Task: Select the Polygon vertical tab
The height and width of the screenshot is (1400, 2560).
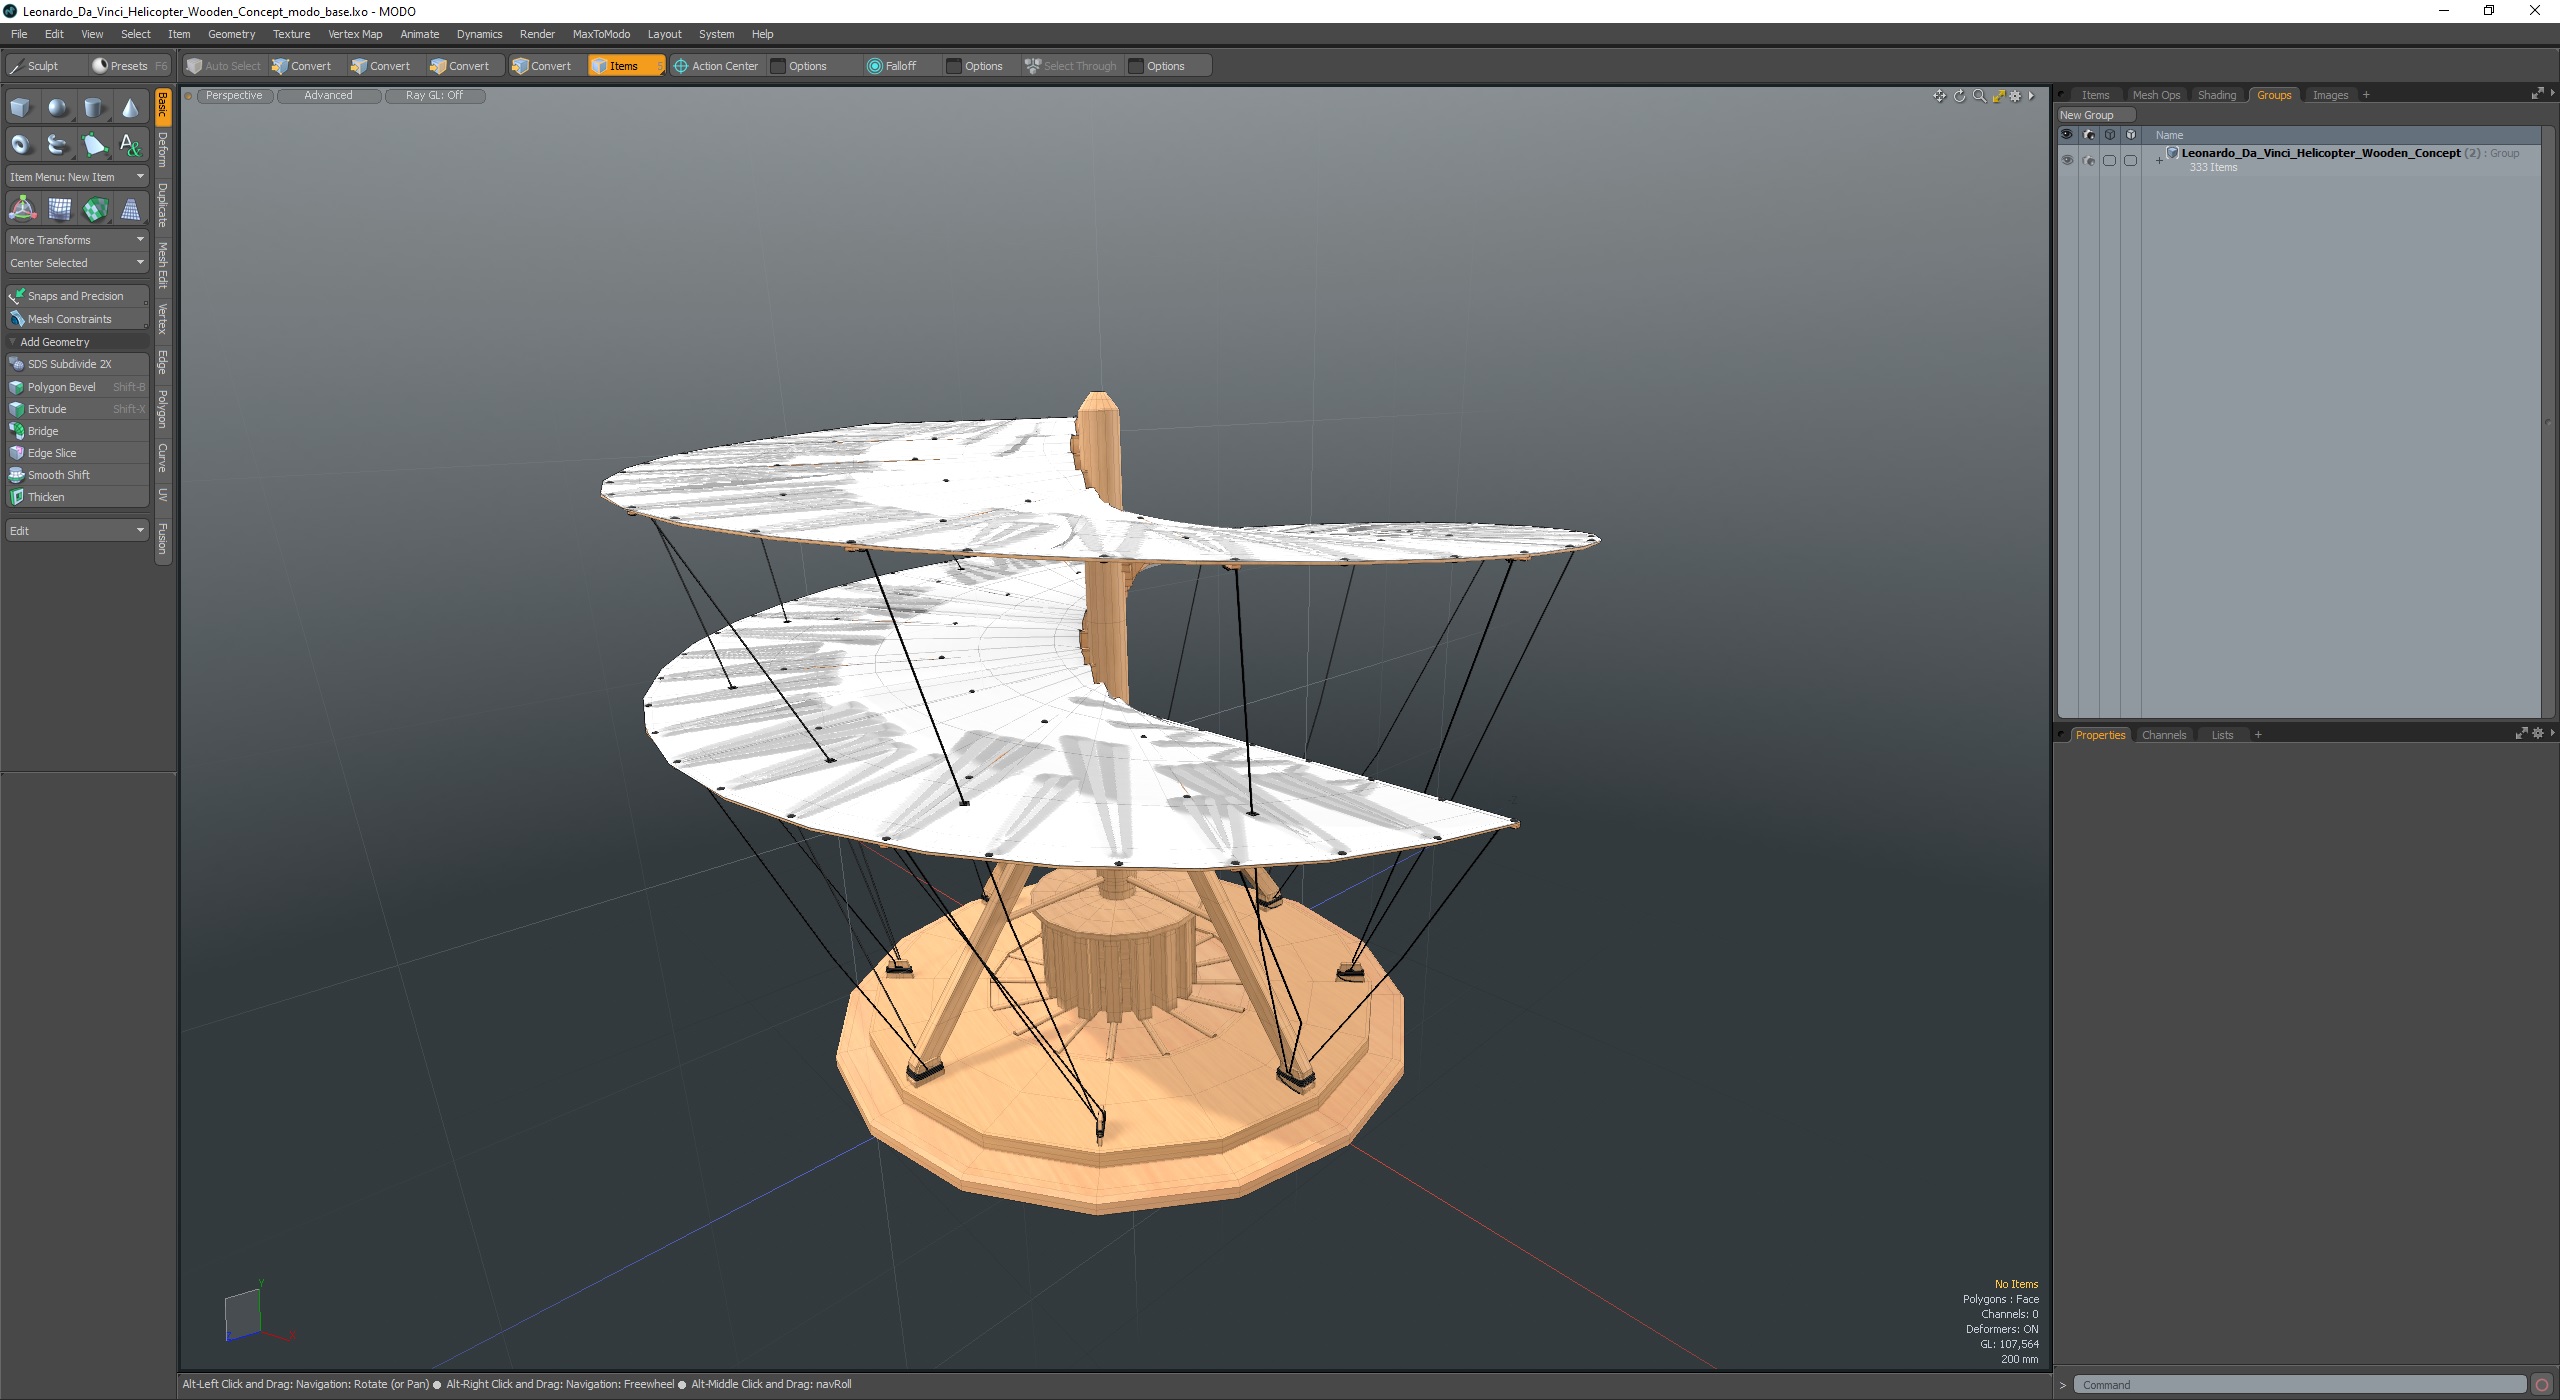Action: [163, 409]
